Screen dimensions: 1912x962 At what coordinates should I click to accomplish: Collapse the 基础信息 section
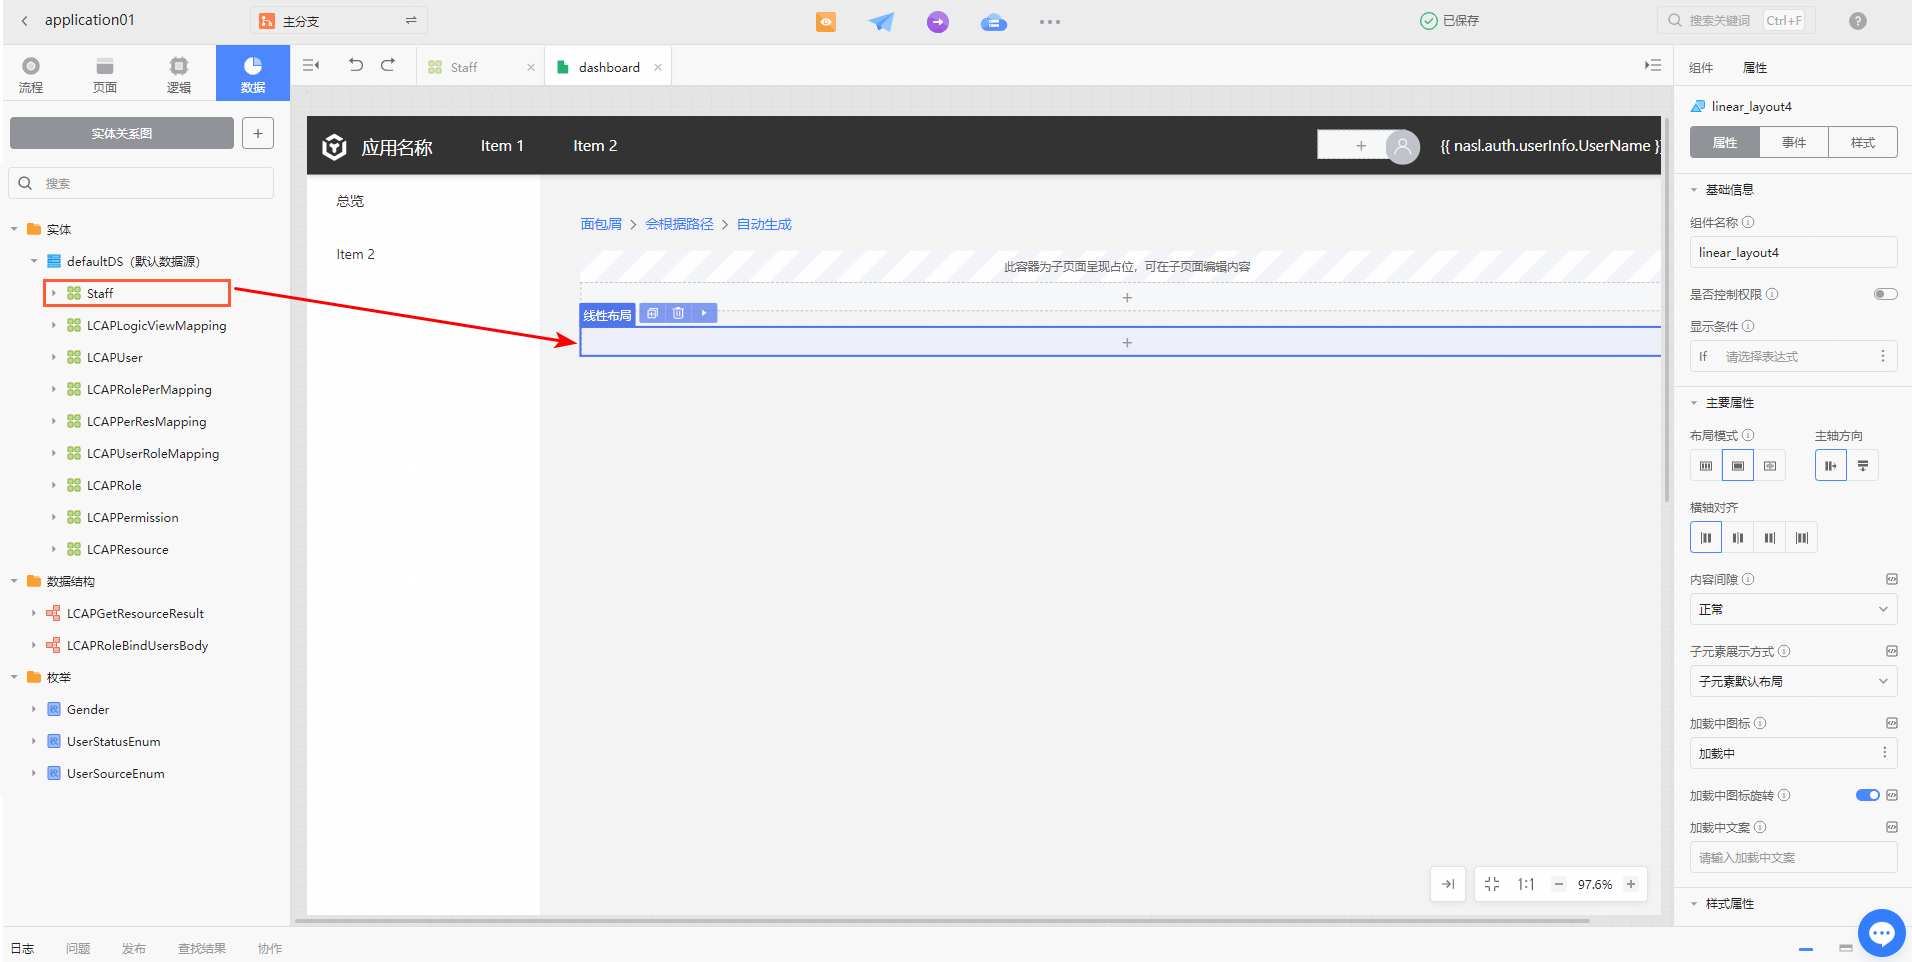(1694, 190)
